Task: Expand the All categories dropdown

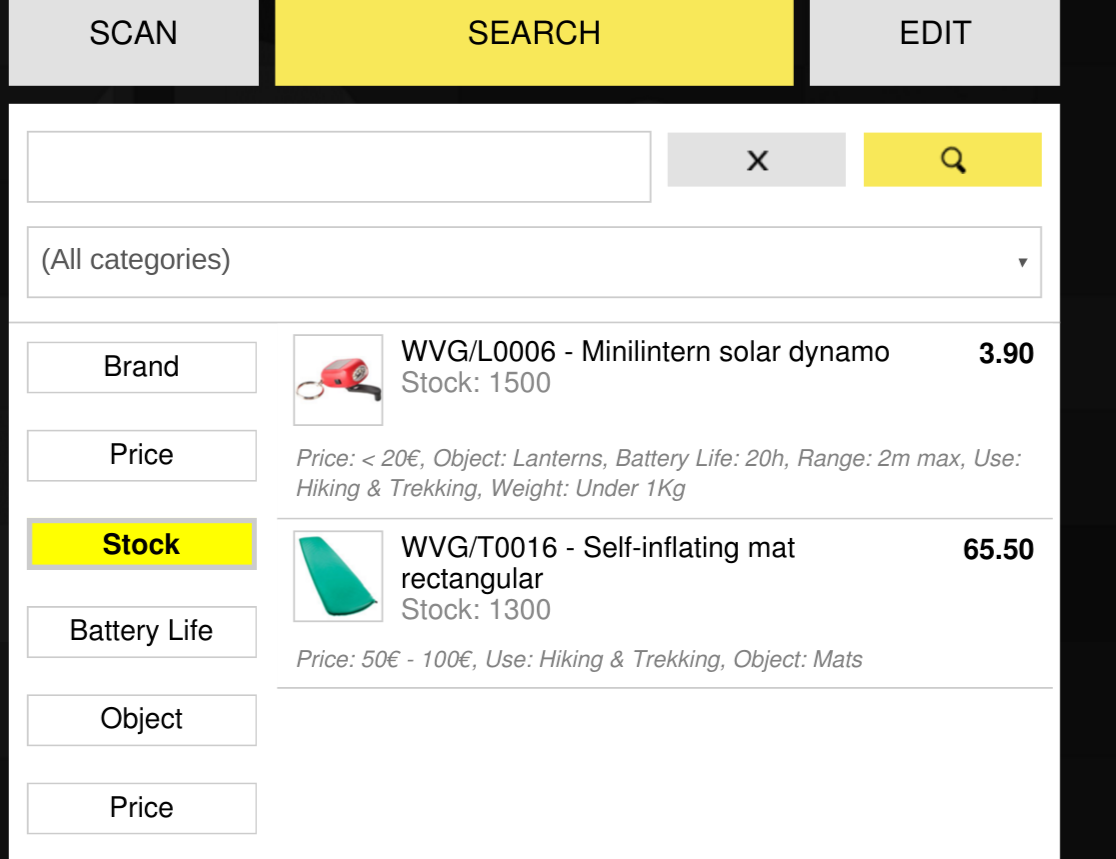Action: coord(534,261)
